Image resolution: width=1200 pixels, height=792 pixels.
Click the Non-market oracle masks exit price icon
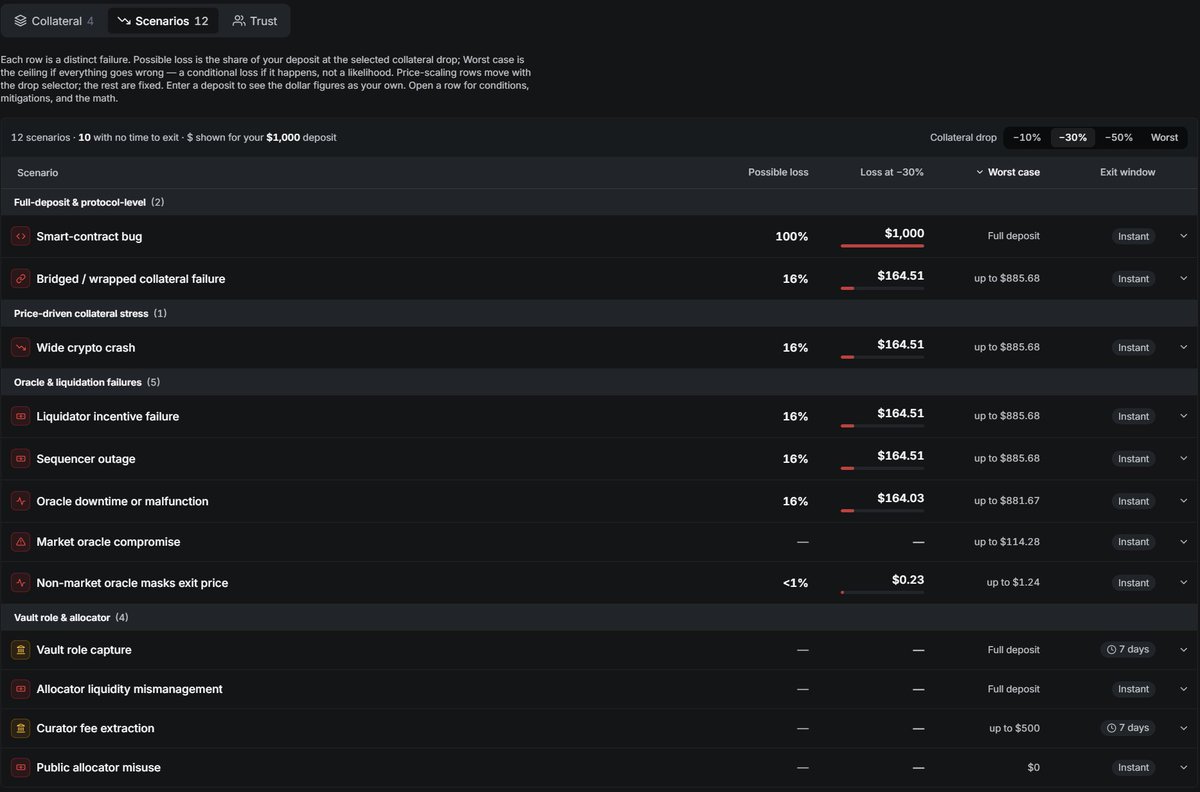(20, 582)
